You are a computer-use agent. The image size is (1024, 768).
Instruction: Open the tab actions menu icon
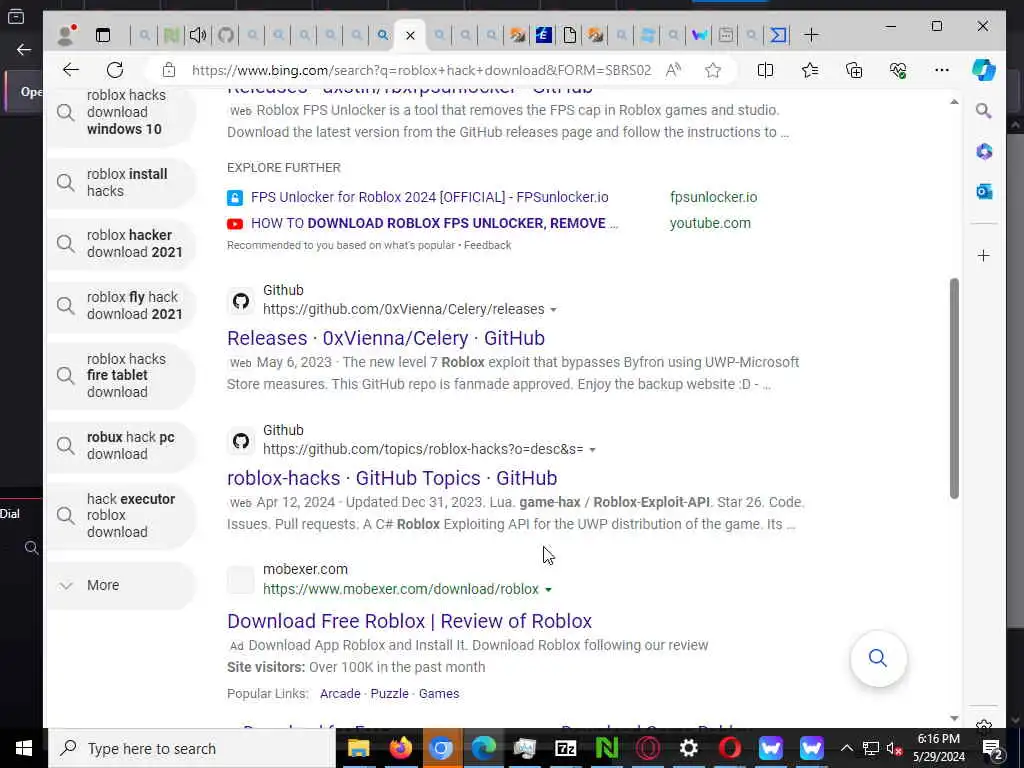(103, 35)
